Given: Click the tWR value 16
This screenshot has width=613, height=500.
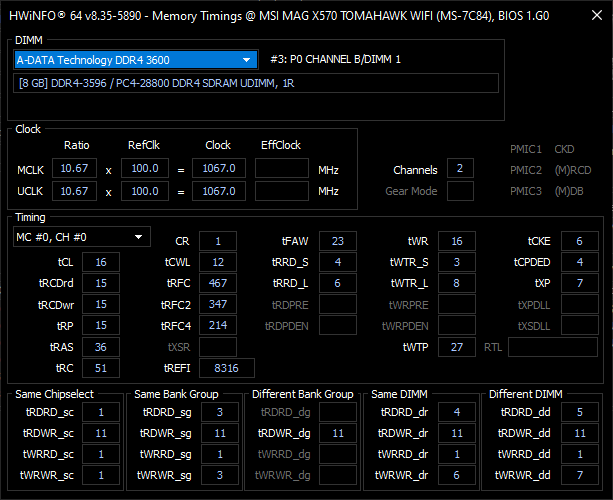Looking at the screenshot, I should coord(457,241).
